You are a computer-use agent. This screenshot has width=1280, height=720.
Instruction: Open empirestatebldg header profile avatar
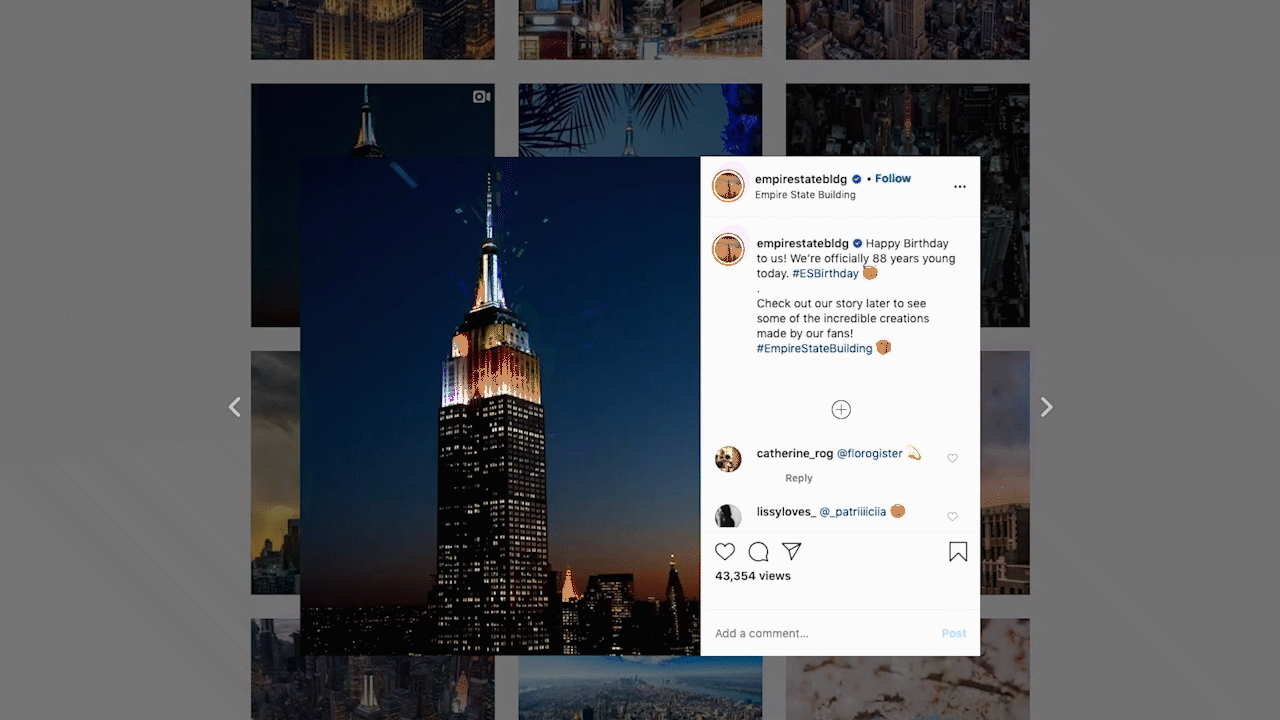coord(728,186)
